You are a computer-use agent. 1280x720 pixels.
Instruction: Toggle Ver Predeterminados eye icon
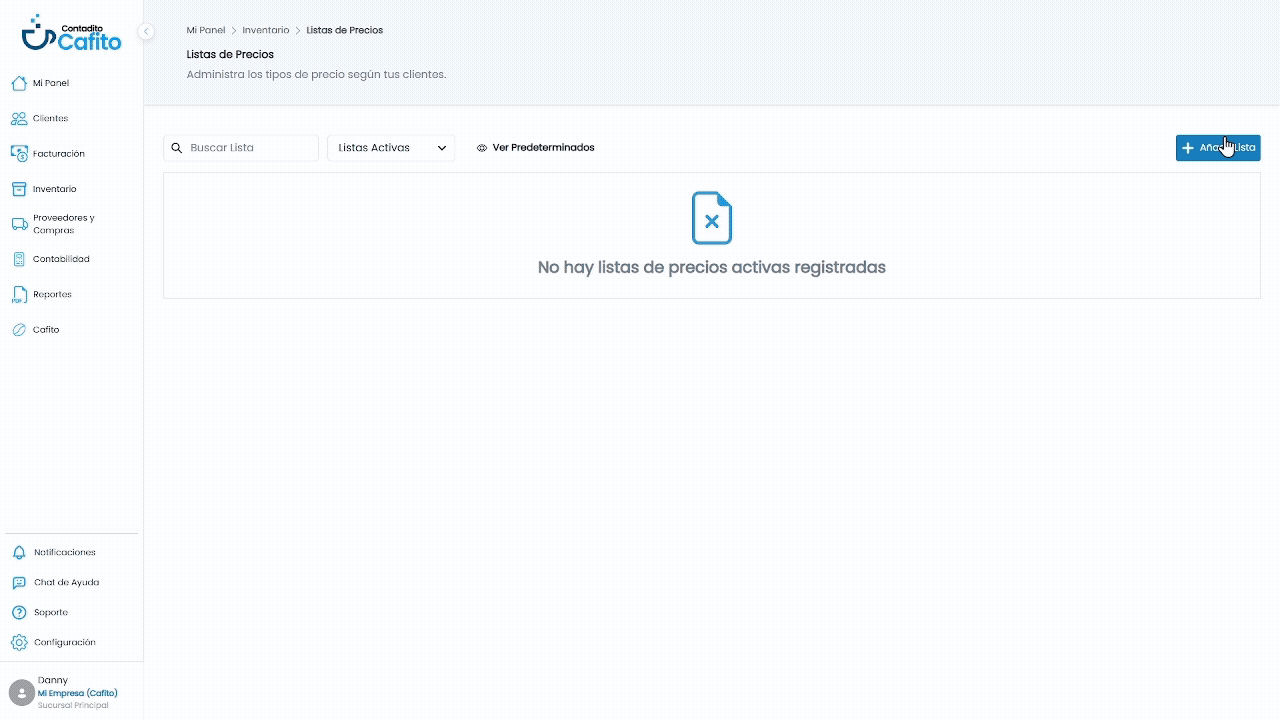pyautogui.click(x=482, y=148)
